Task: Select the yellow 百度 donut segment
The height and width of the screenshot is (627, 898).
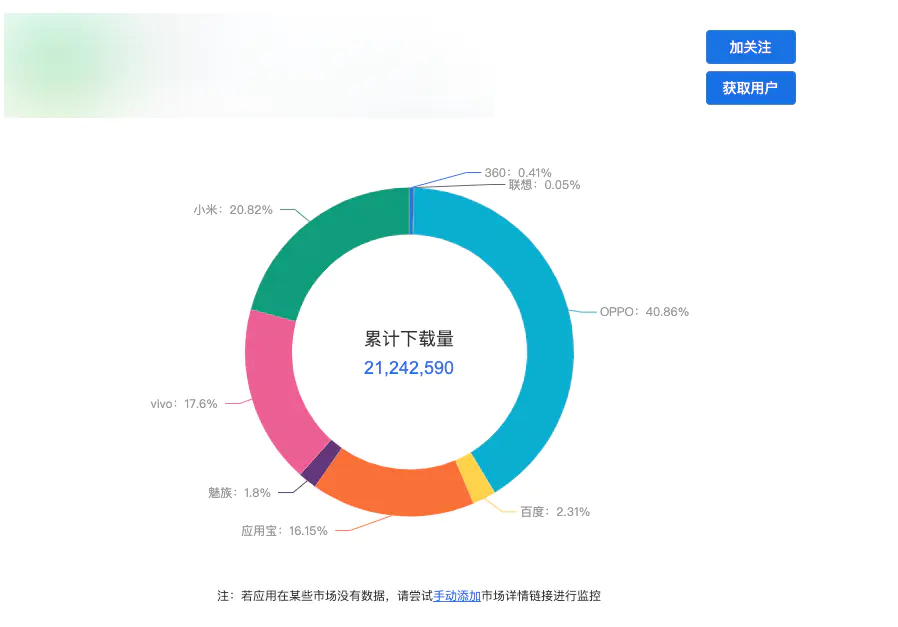Action: click(475, 477)
